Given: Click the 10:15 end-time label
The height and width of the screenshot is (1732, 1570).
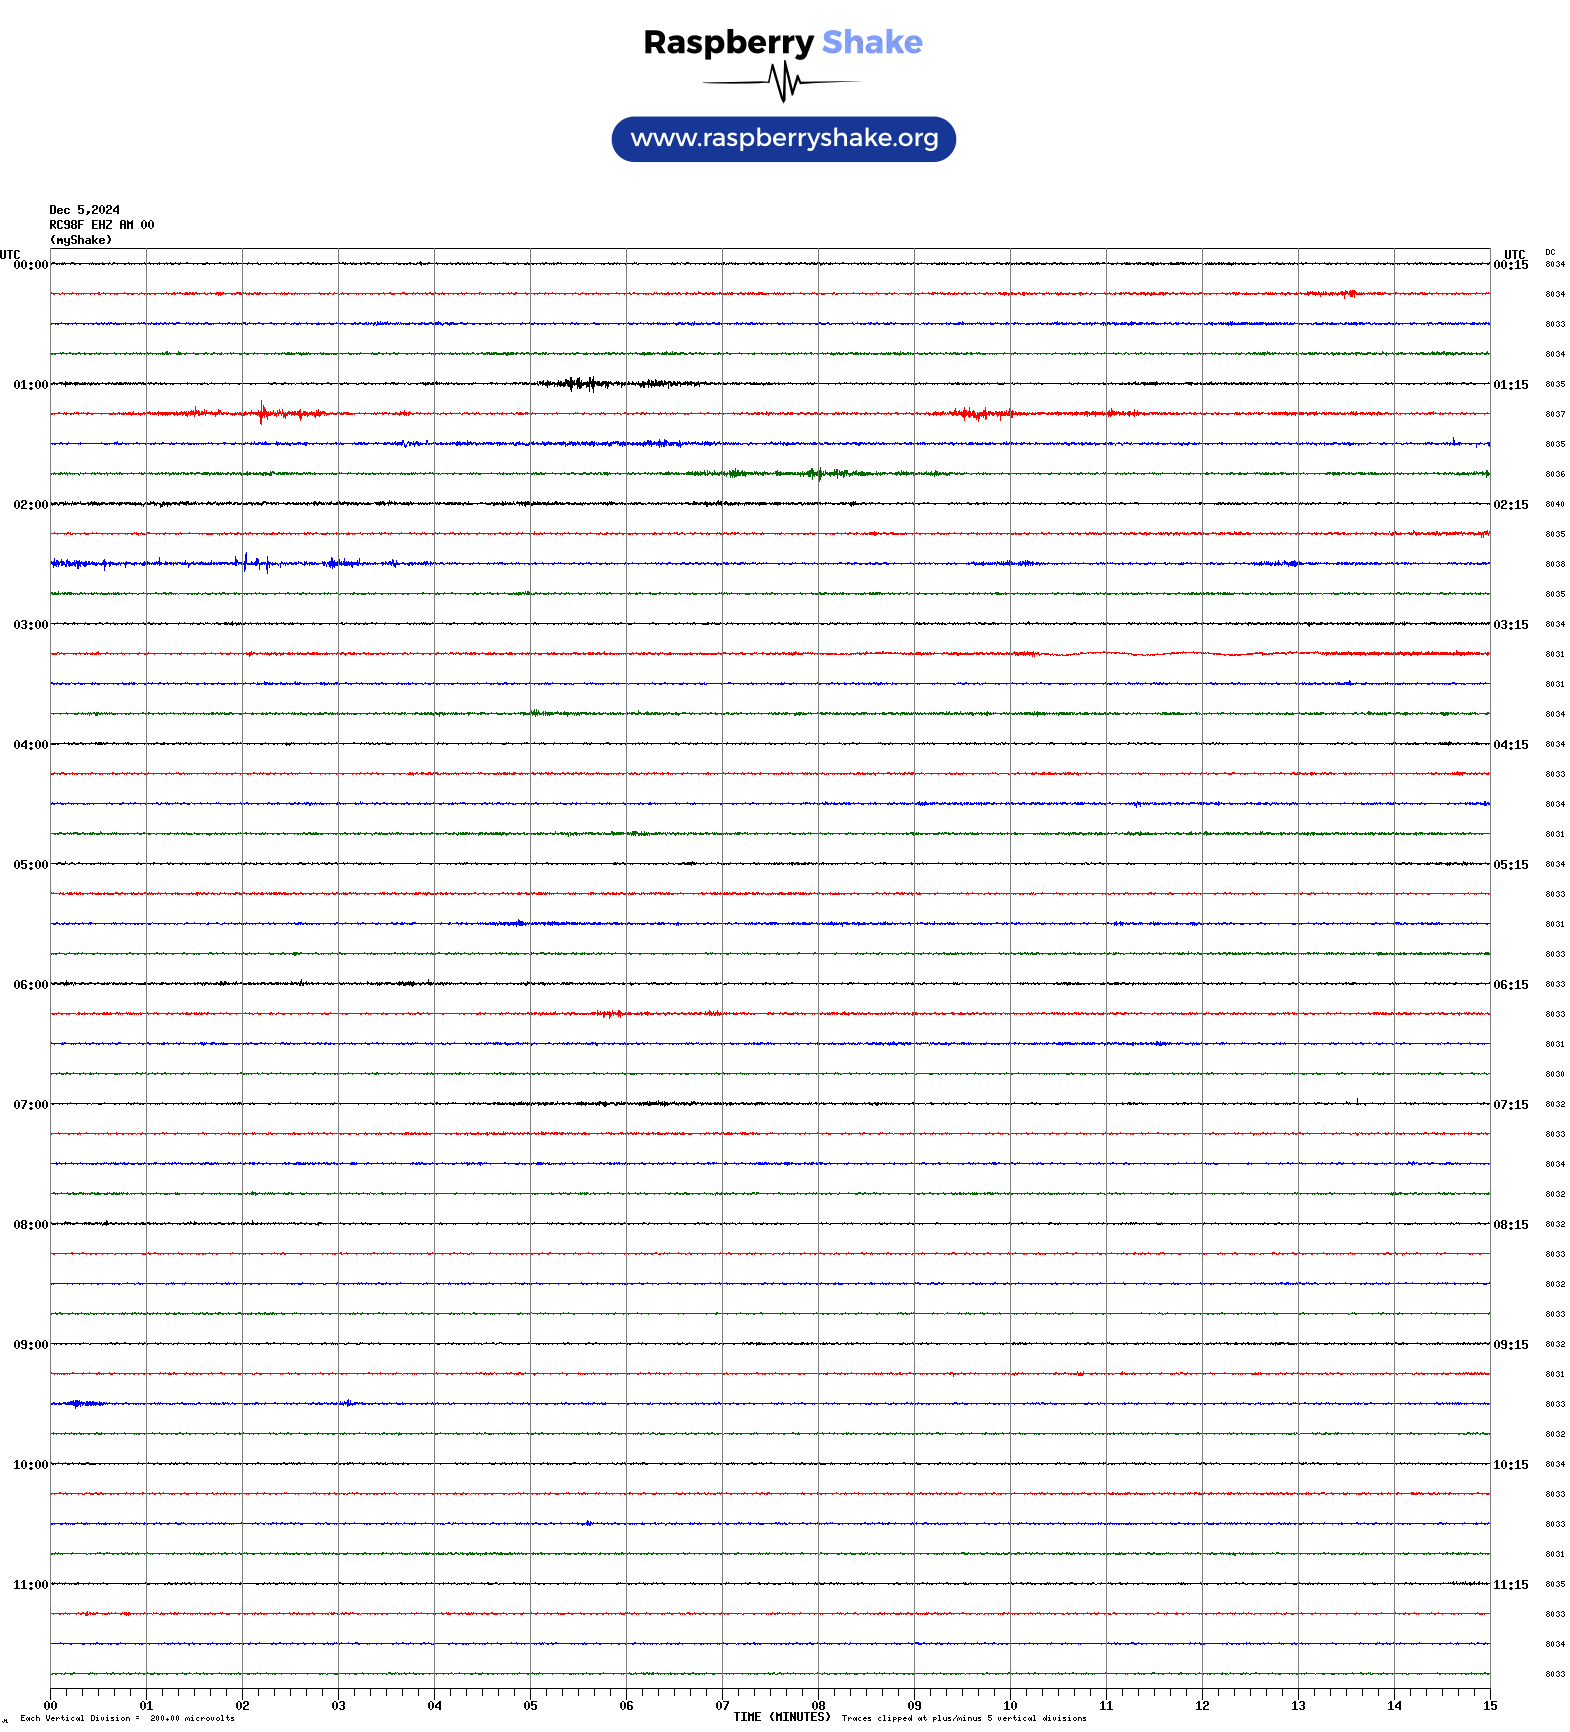Looking at the screenshot, I should tap(1511, 1465).
